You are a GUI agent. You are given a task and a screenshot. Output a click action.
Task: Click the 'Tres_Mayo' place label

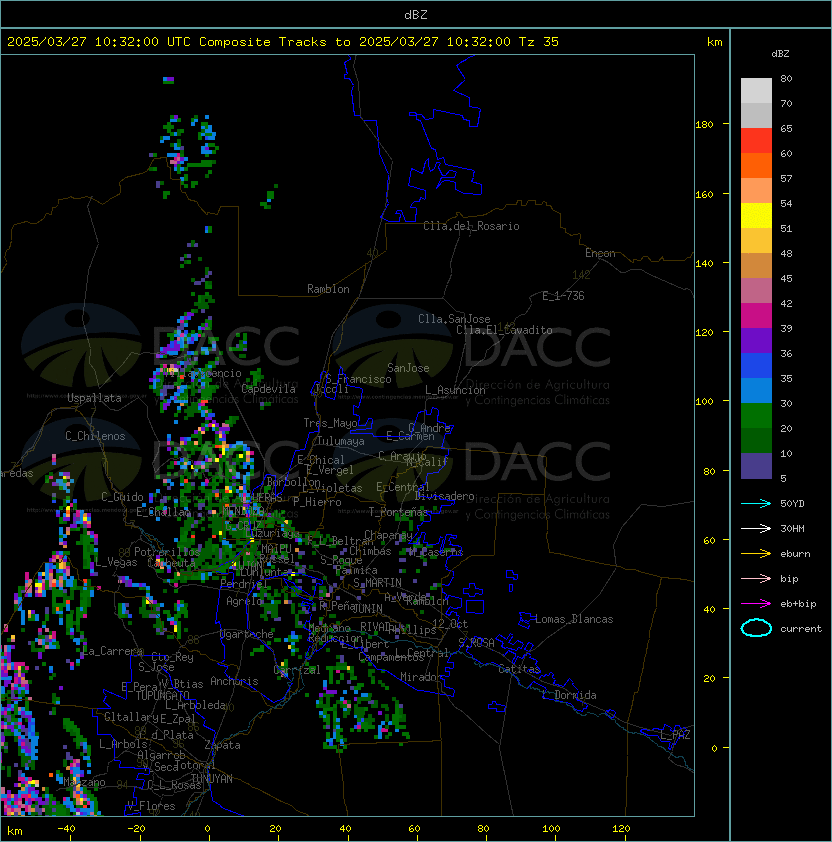coord(330,423)
